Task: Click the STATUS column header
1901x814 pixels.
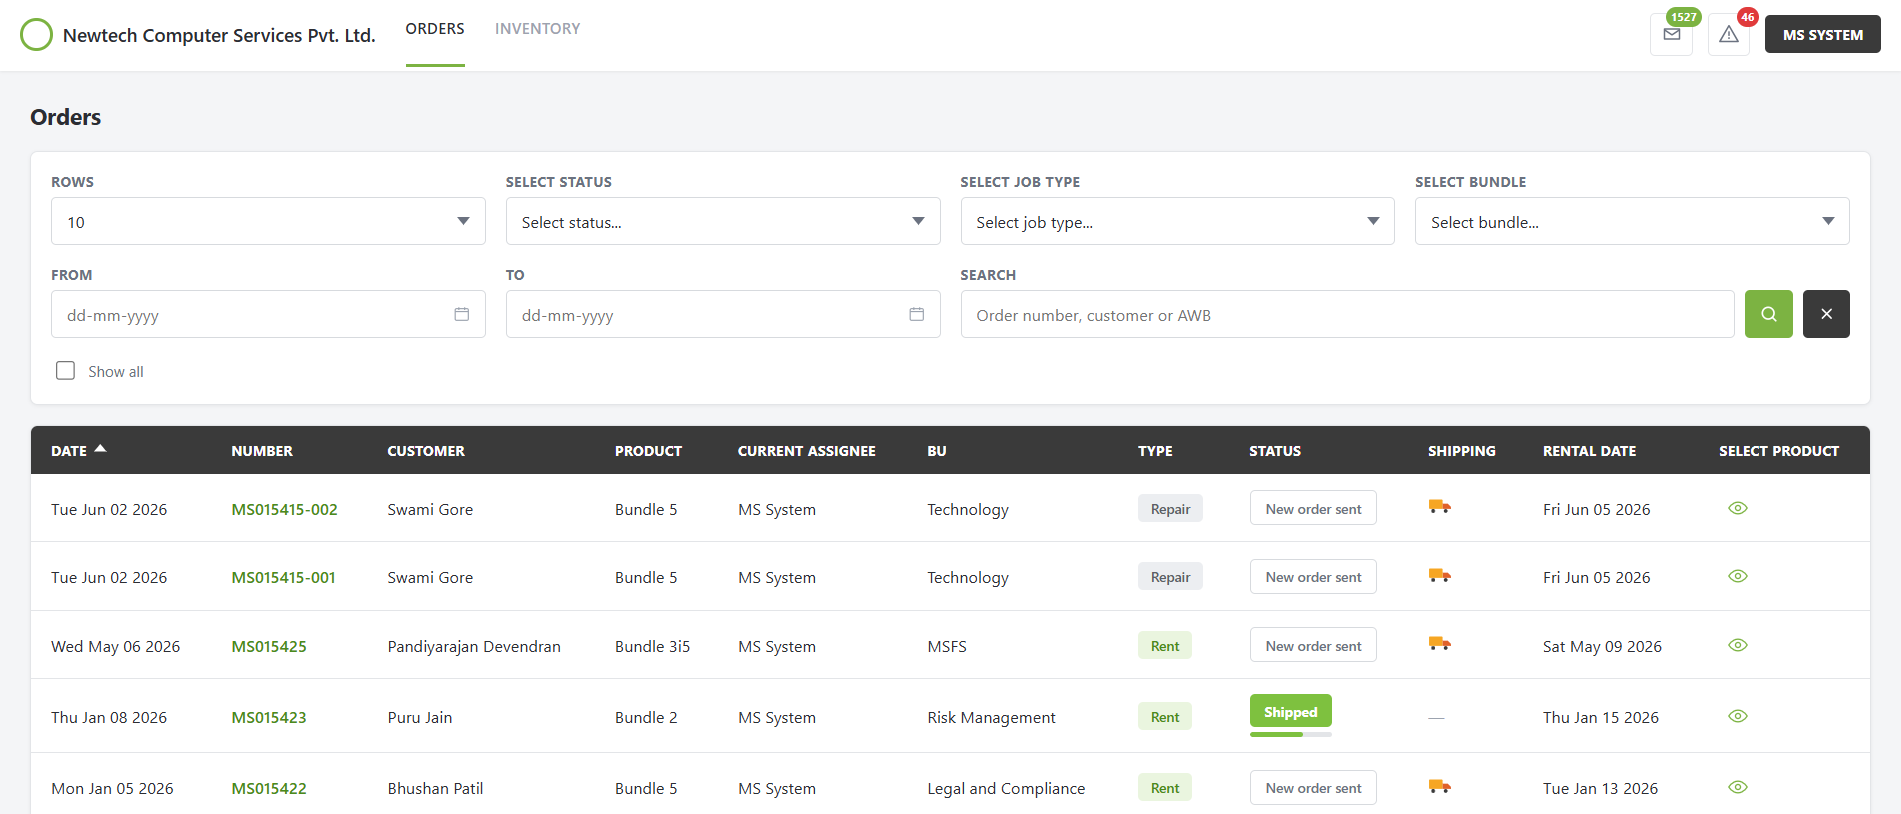Action: pyautogui.click(x=1275, y=451)
